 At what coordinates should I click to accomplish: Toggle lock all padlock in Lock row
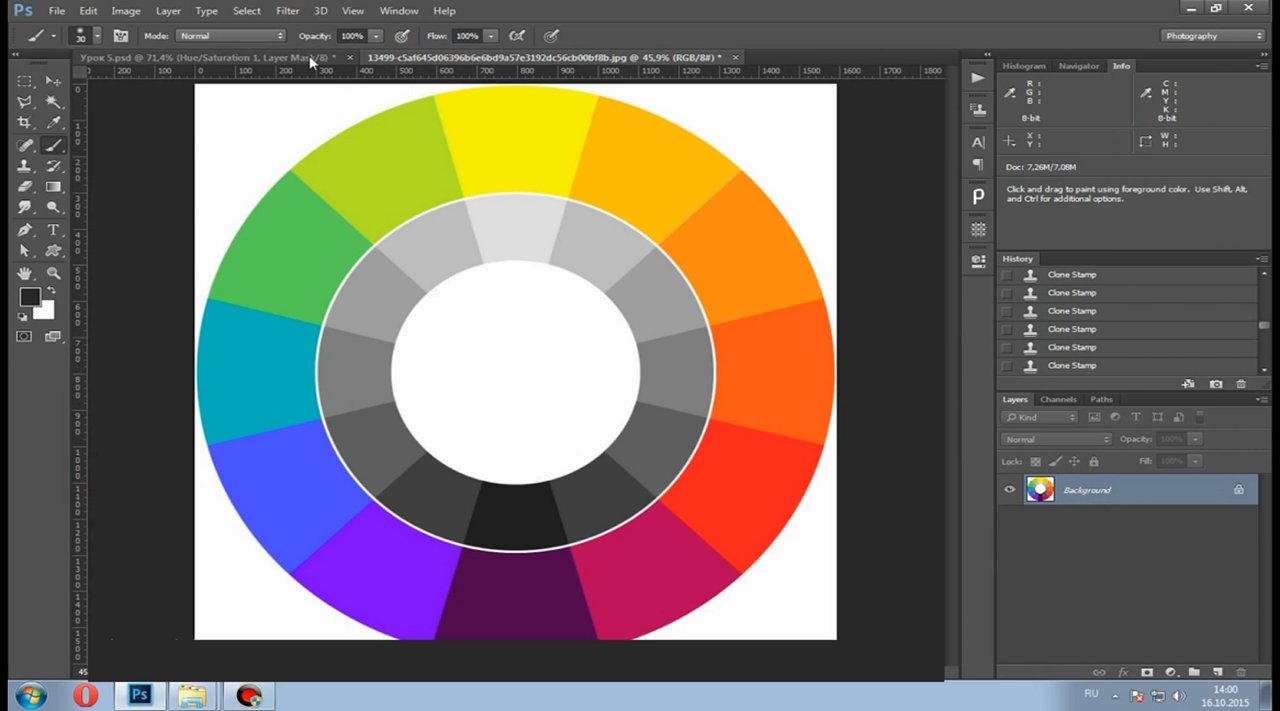coord(1093,462)
